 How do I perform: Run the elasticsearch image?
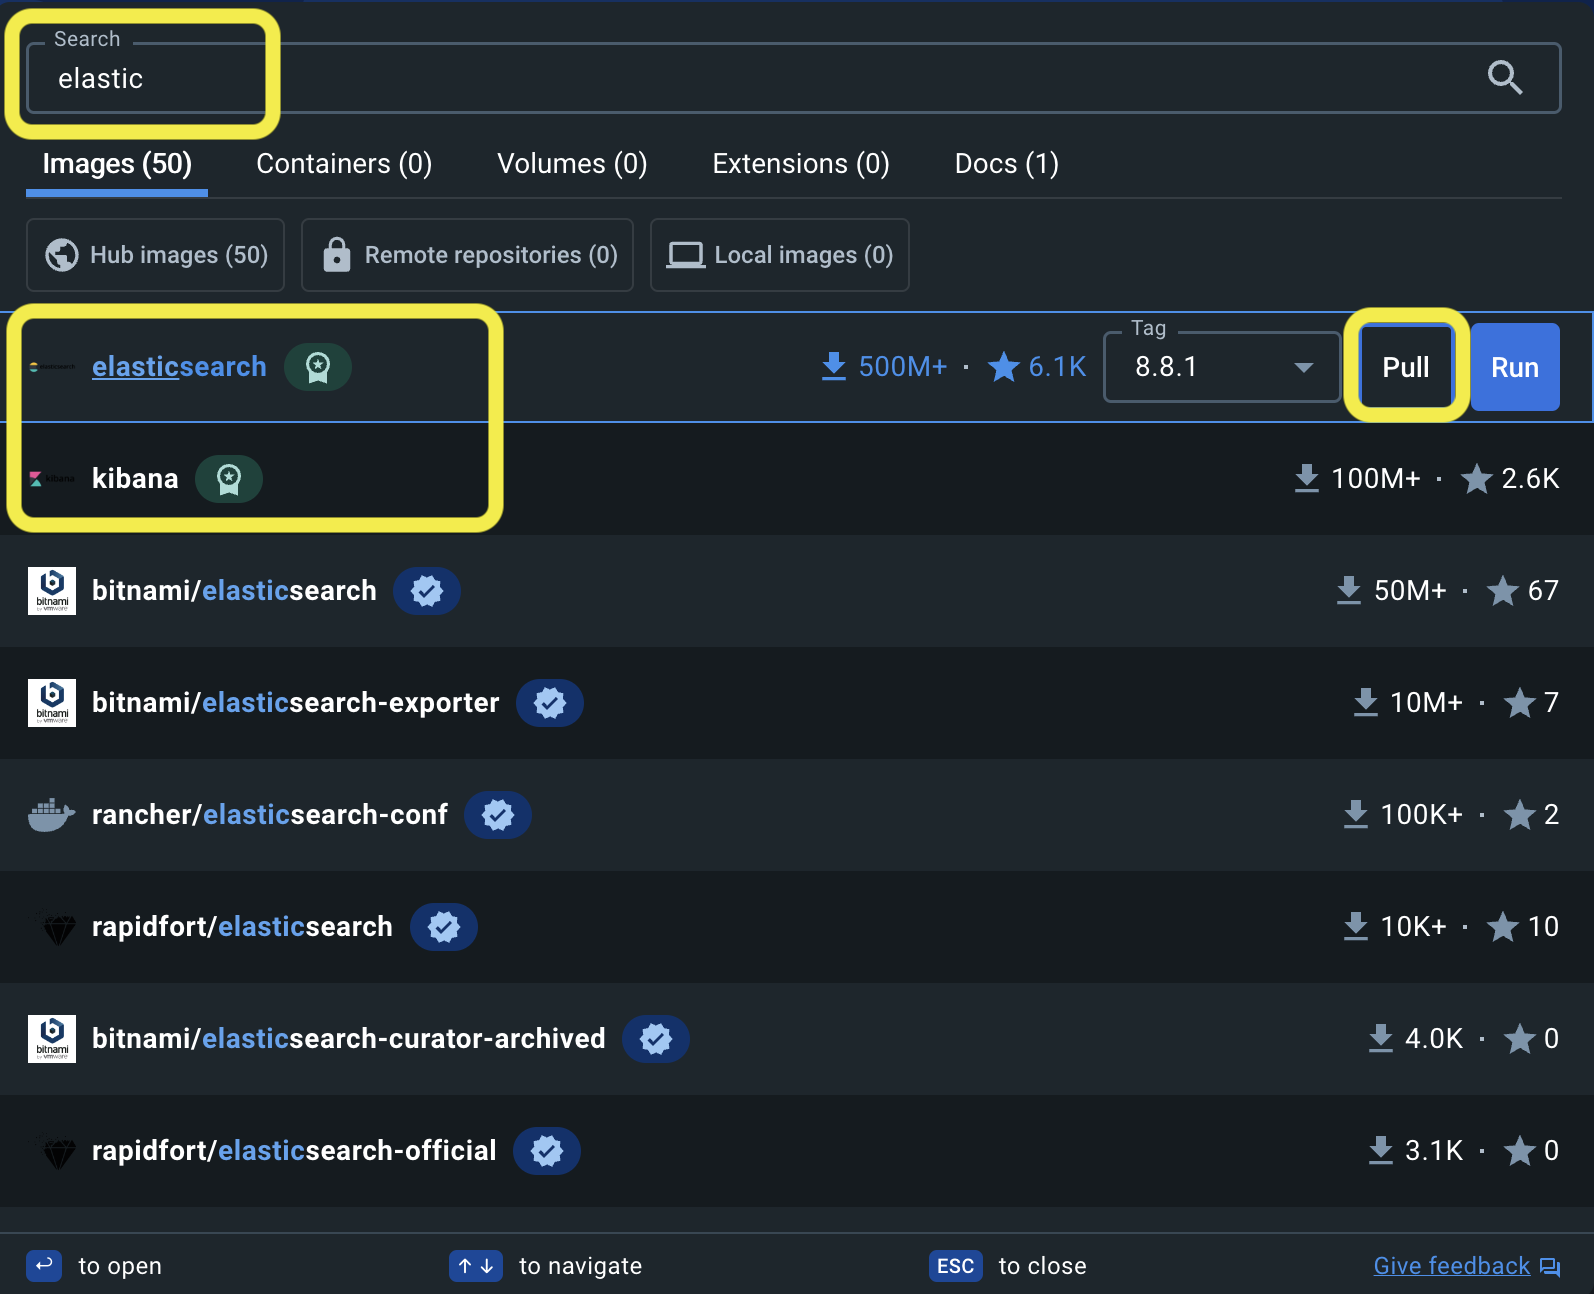pos(1514,367)
